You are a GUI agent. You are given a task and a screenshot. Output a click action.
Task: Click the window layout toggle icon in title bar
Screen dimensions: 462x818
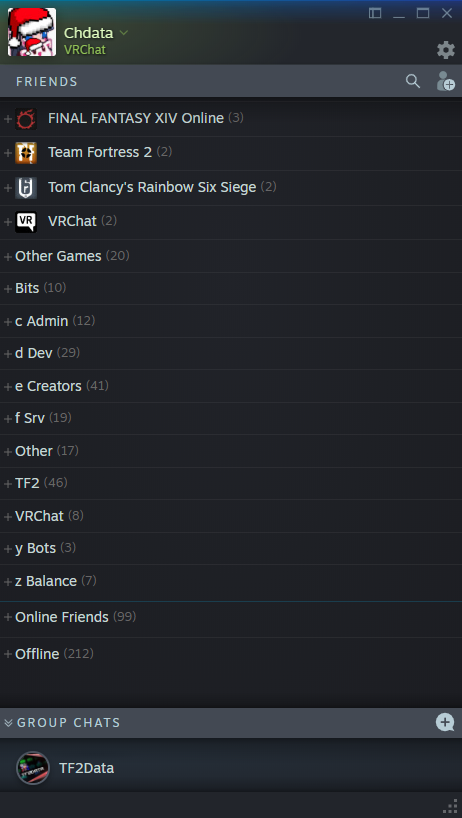(375, 13)
